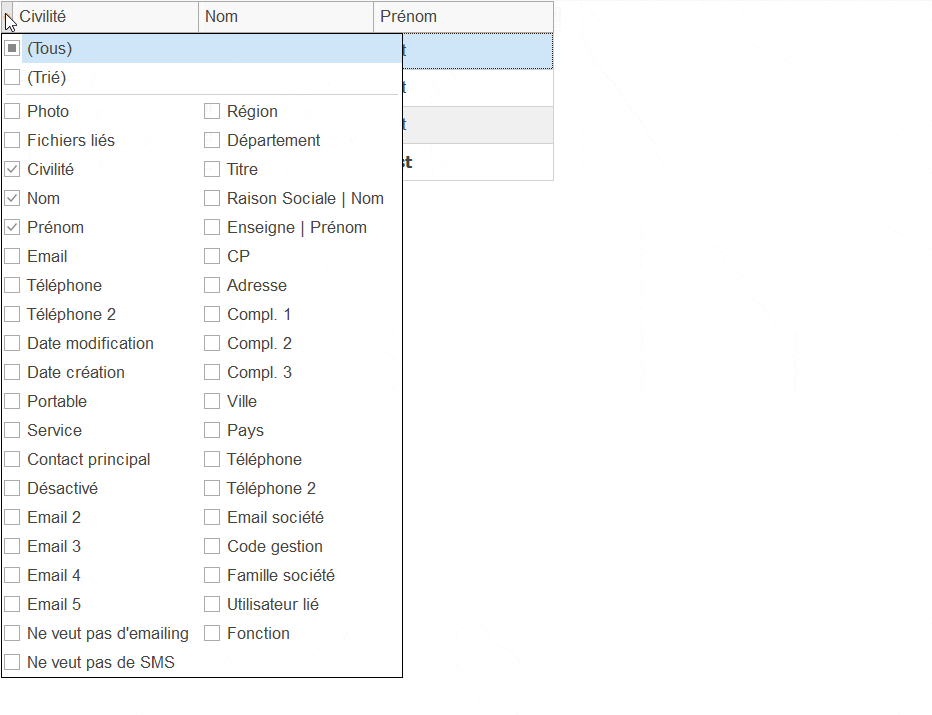Tick the Code gestion checkbox
This screenshot has width=932, height=715.
tap(212, 546)
